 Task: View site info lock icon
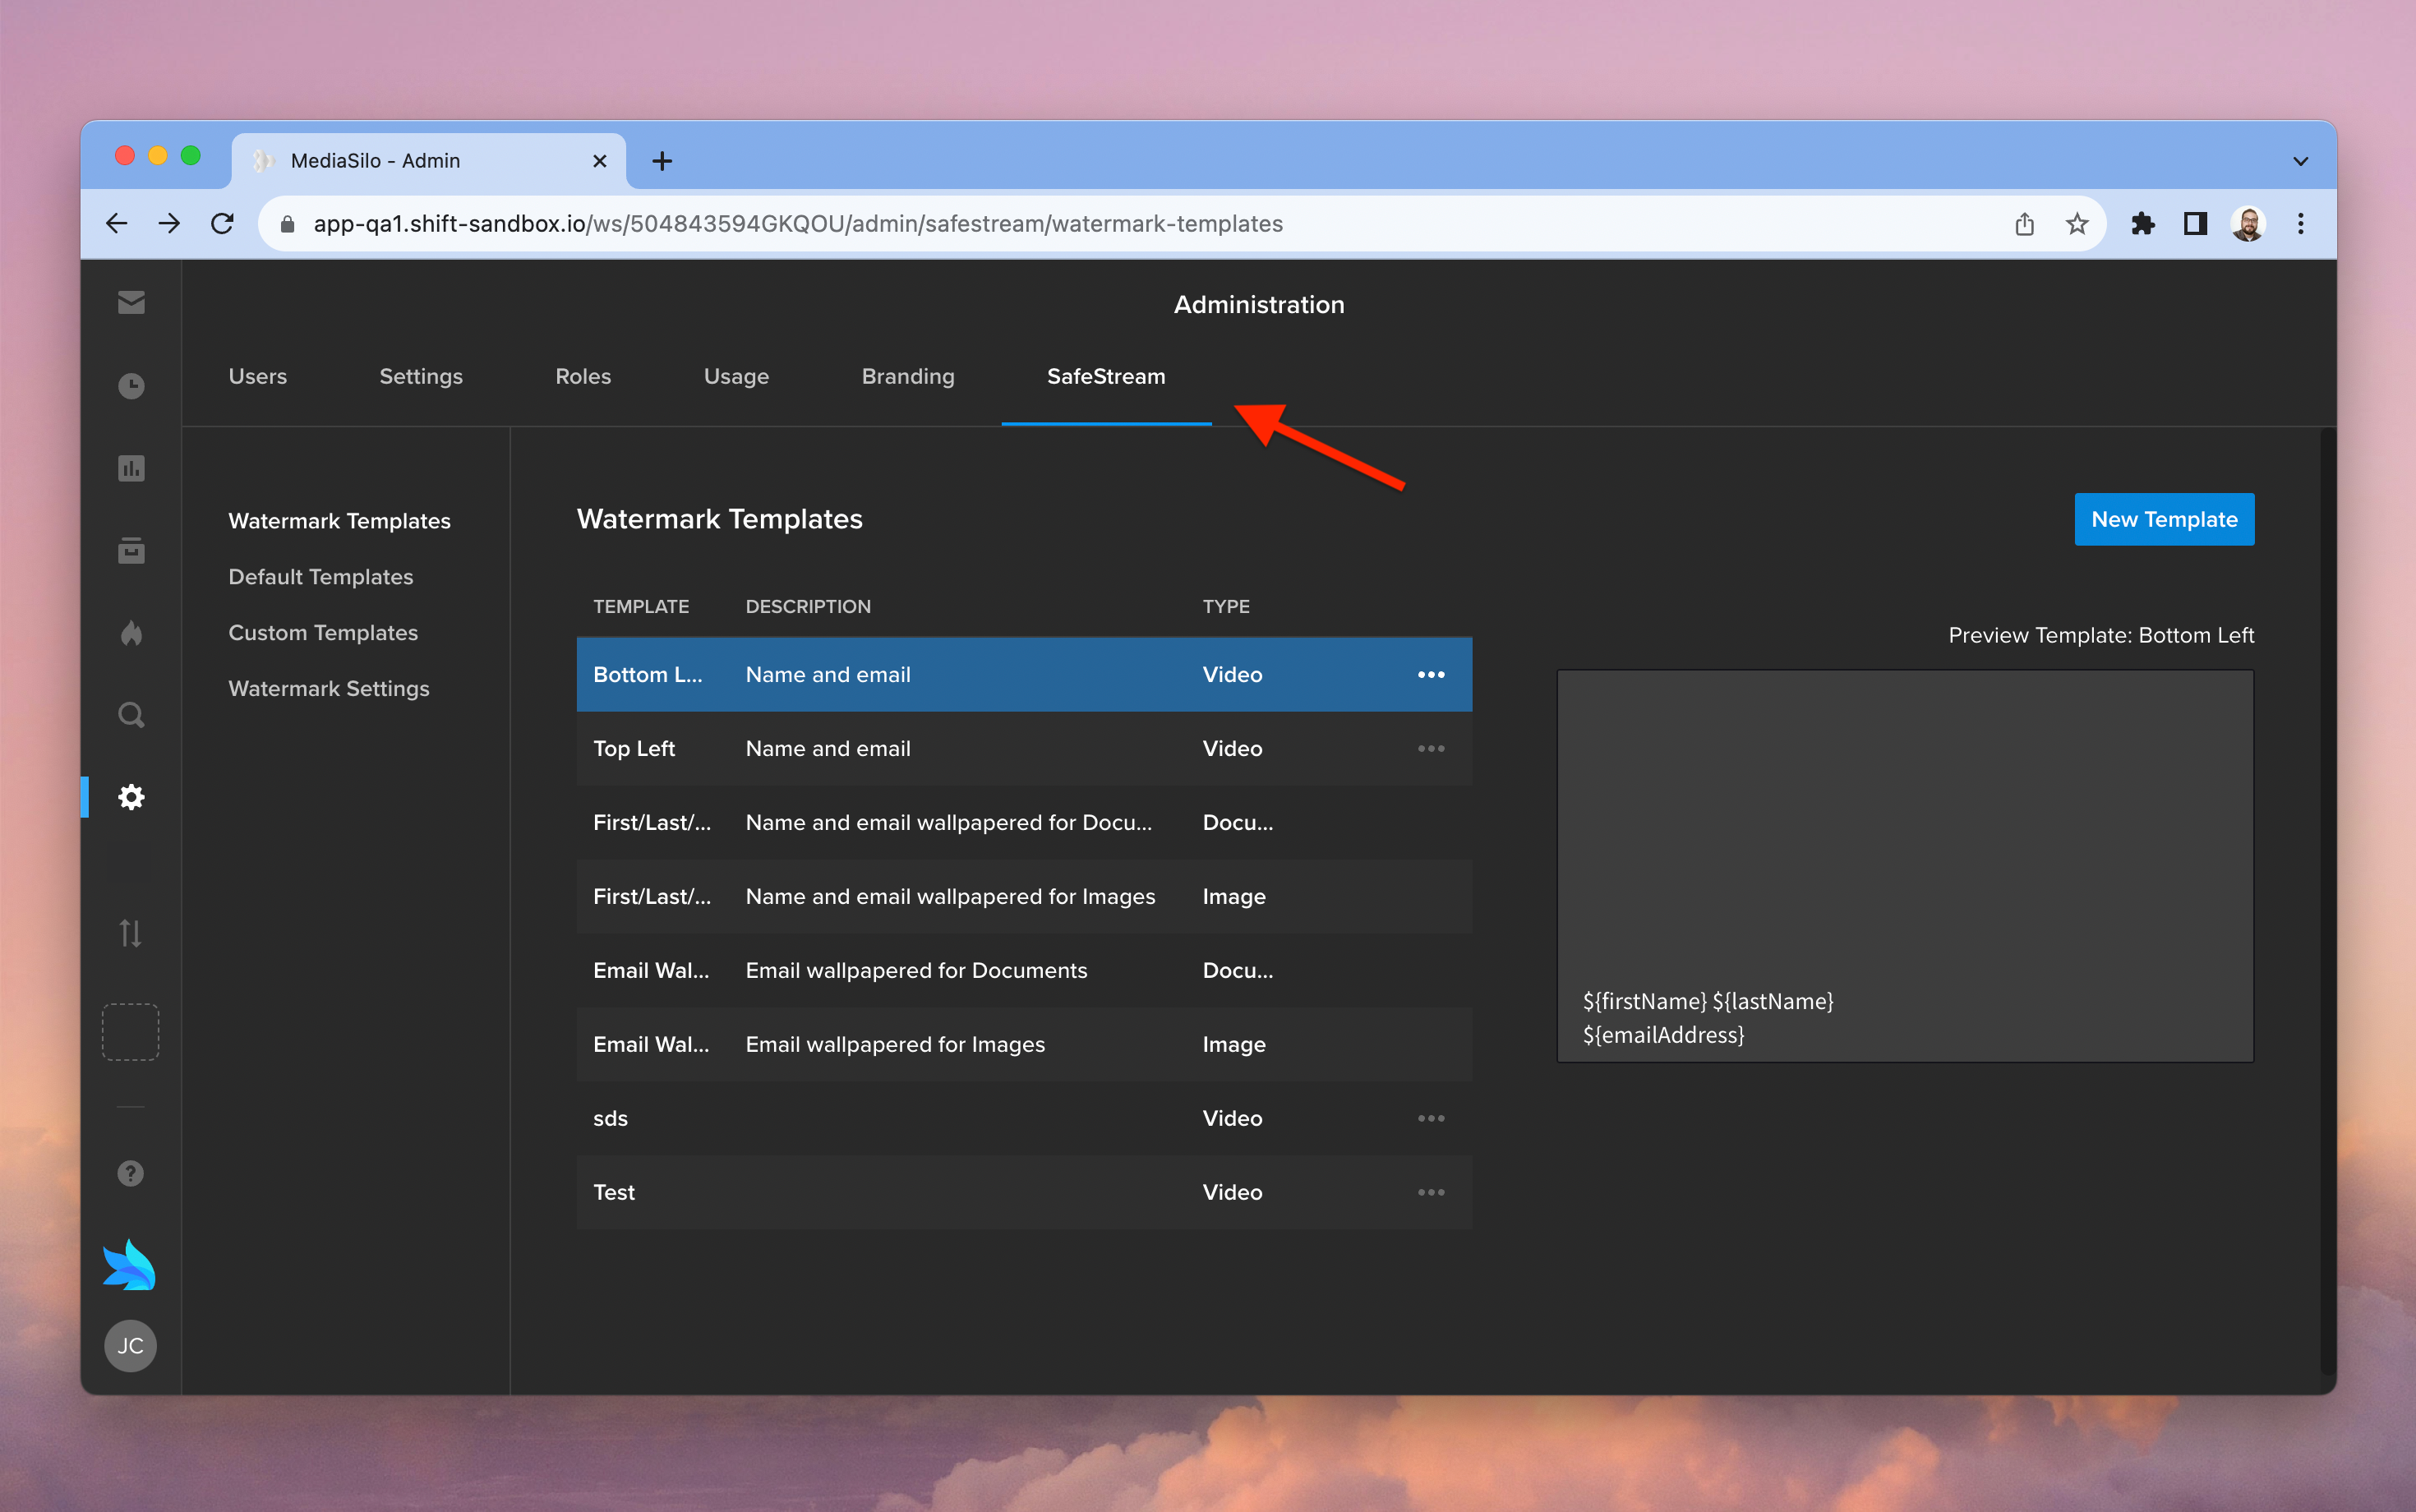click(287, 224)
